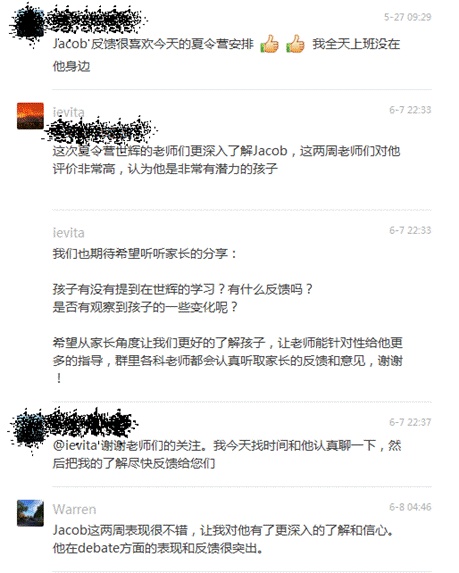Click the second thumbs-up emoji
Image resolution: width=459 pixels, height=573 pixels.
point(295,44)
